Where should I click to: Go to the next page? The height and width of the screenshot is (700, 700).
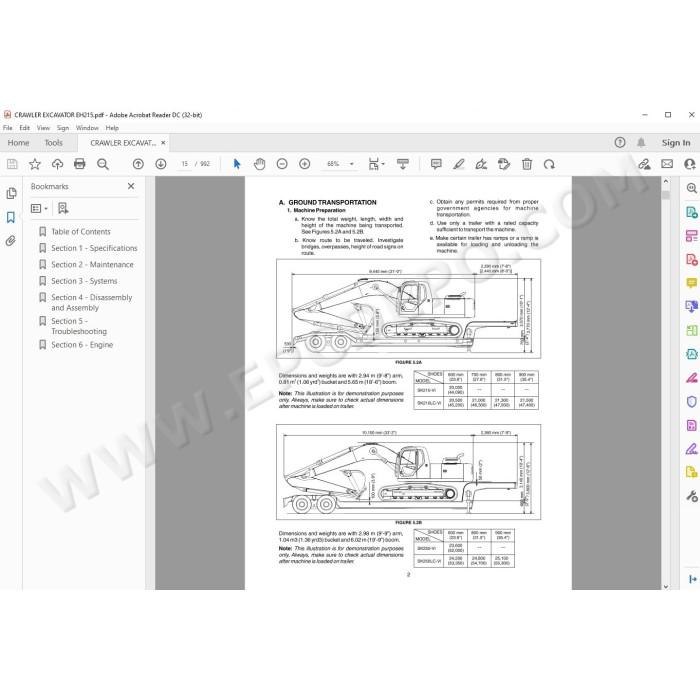point(161,164)
